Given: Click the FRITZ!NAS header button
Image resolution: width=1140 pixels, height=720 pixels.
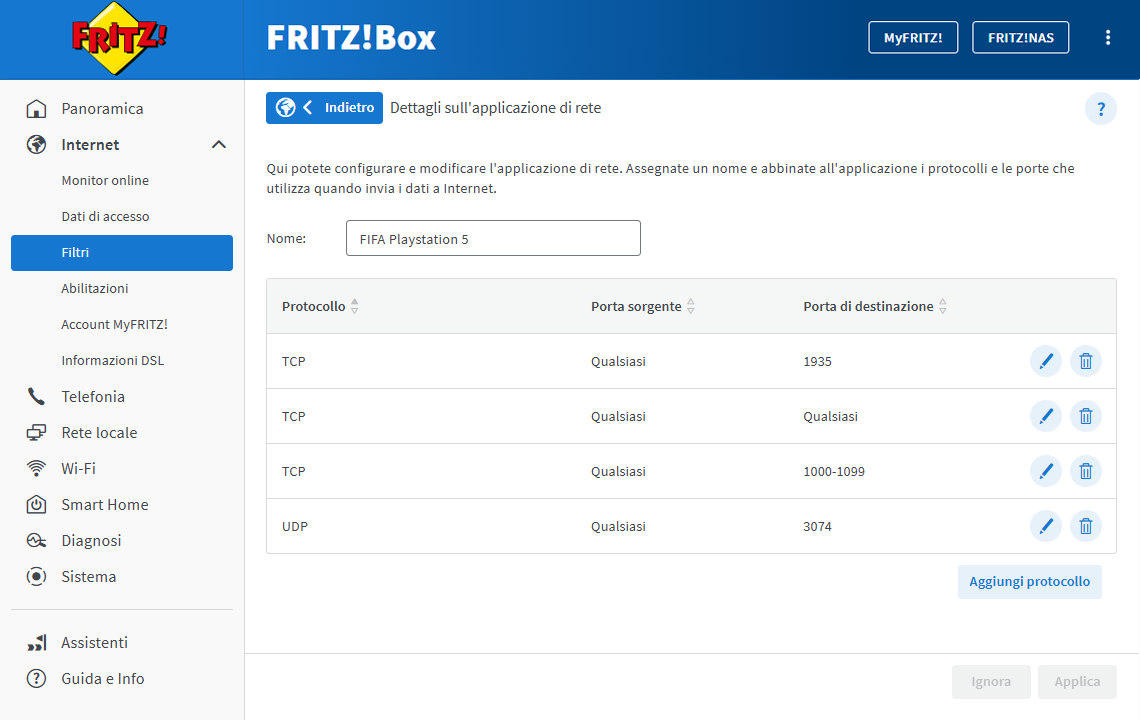Looking at the screenshot, I should click(x=1021, y=38).
